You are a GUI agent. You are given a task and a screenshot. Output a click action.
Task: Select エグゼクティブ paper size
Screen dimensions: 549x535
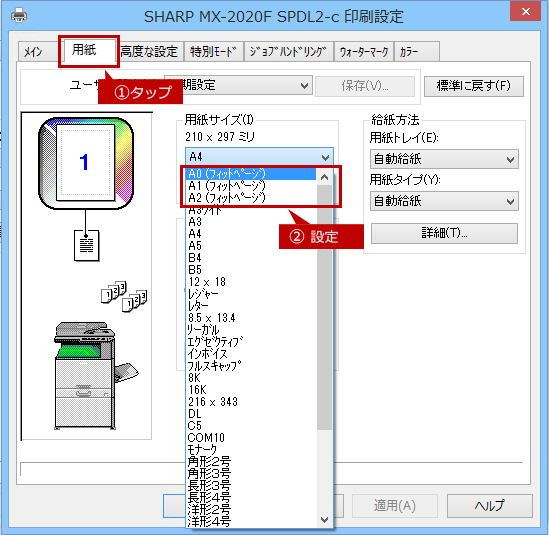[251, 341]
